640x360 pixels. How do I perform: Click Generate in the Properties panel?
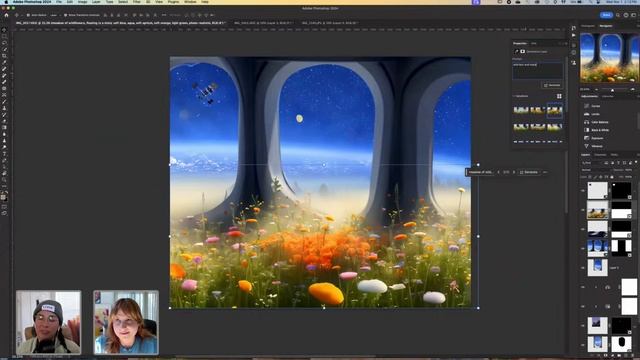click(552, 85)
